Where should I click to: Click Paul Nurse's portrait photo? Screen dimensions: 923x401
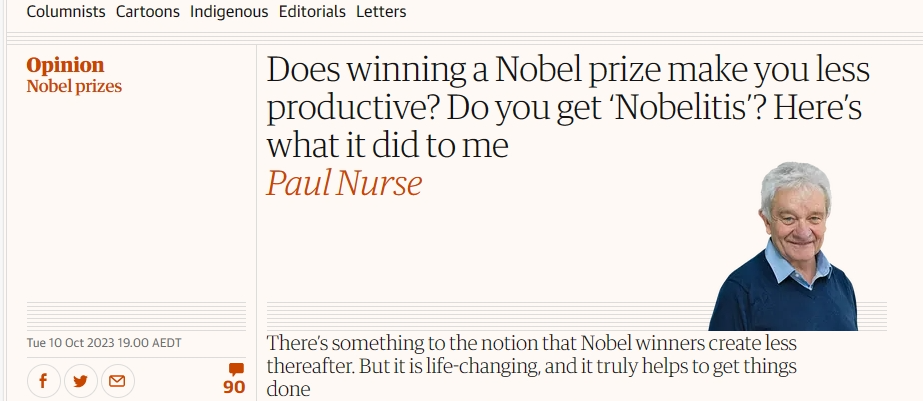(783, 246)
